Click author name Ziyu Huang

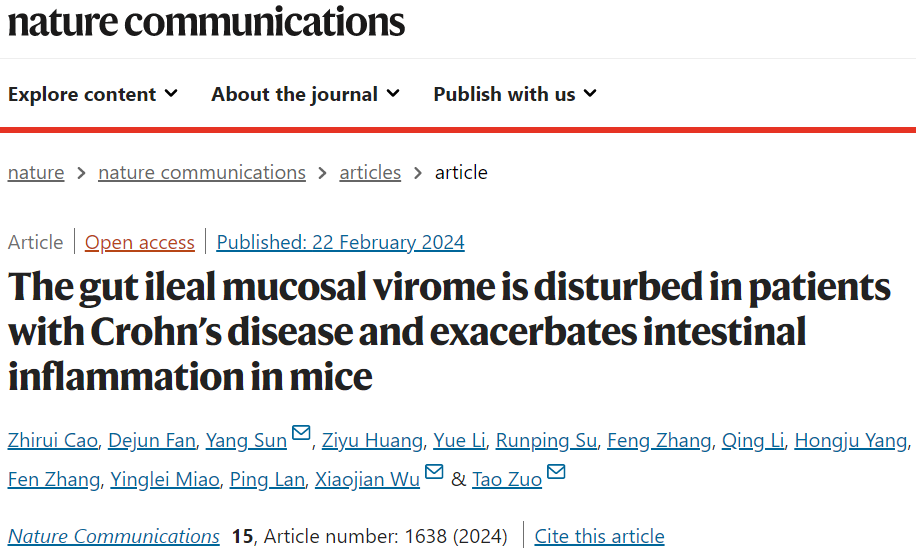(372, 440)
